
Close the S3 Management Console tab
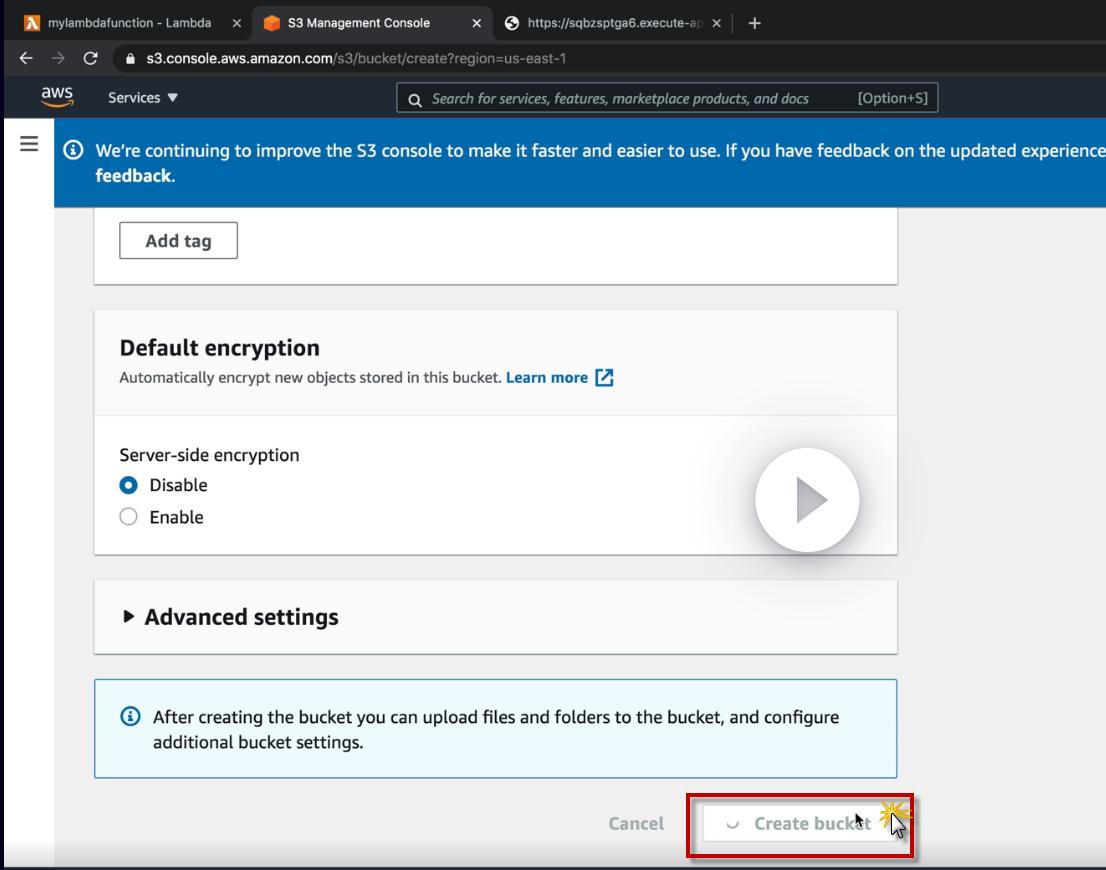click(x=476, y=22)
